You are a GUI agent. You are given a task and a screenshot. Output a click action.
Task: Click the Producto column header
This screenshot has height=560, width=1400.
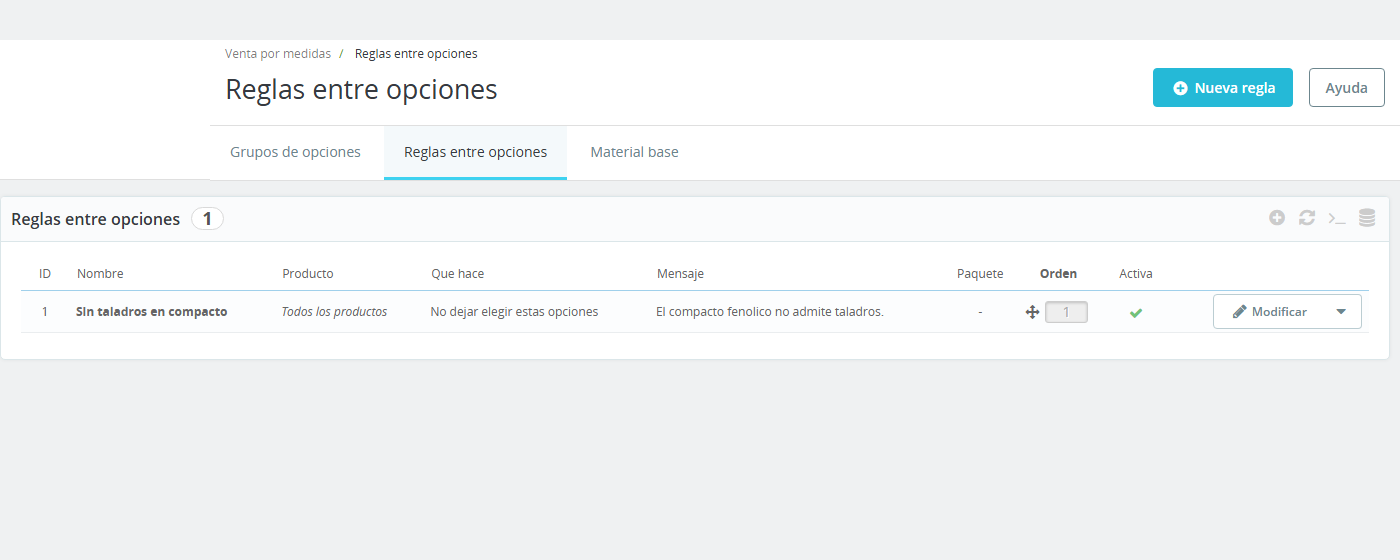308,273
